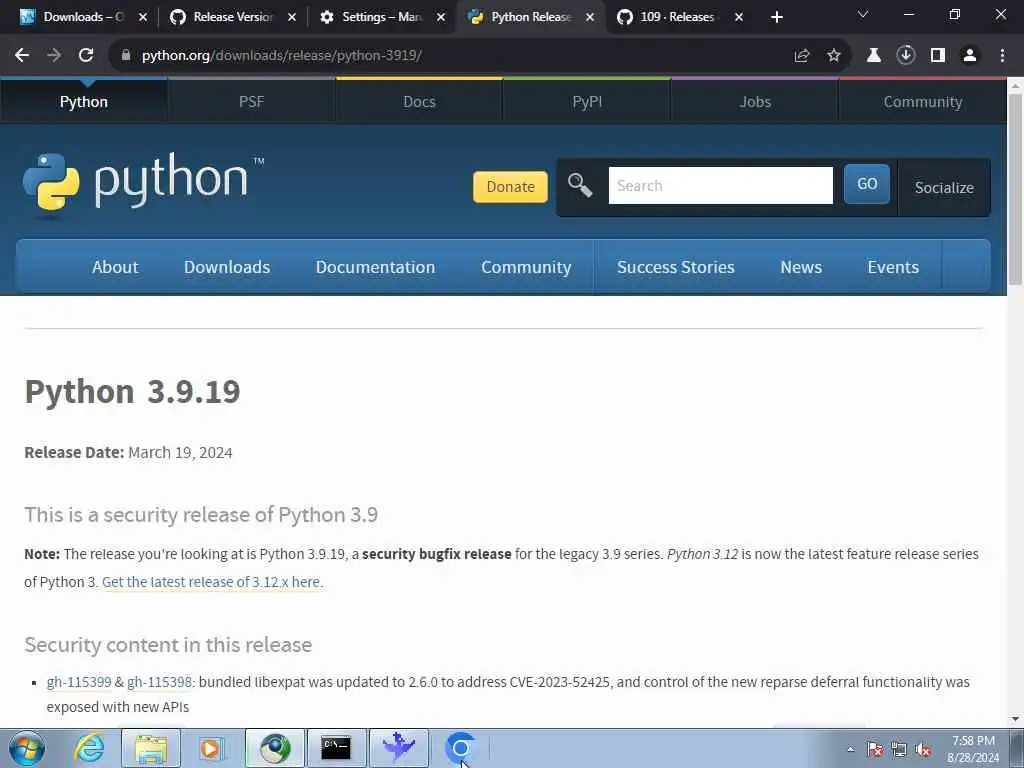Close the Downloads tab
Viewport: 1024px width, 768px height.
[x=143, y=18]
